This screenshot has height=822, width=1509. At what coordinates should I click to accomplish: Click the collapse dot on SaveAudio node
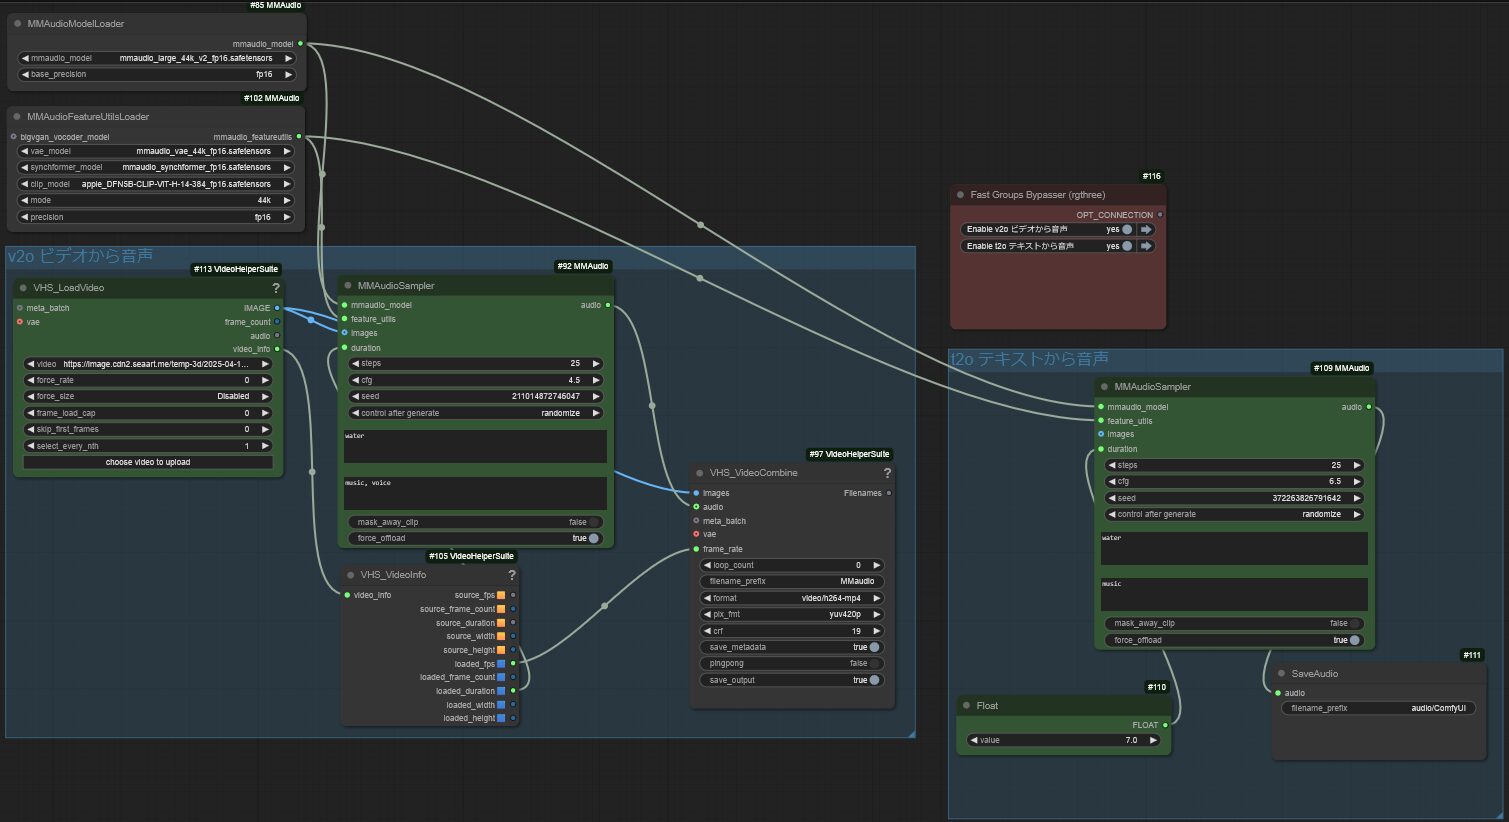click(1281, 674)
